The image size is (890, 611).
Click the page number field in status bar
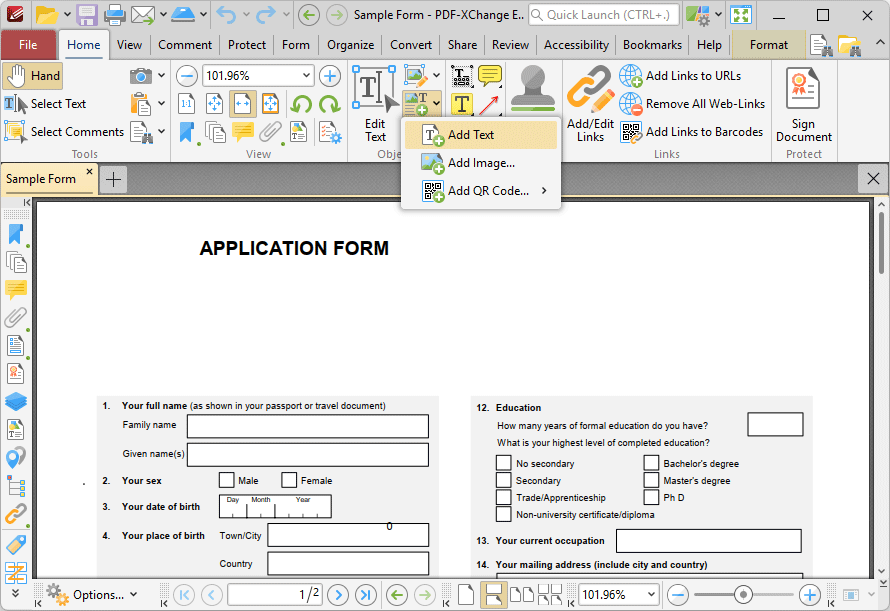coord(275,595)
